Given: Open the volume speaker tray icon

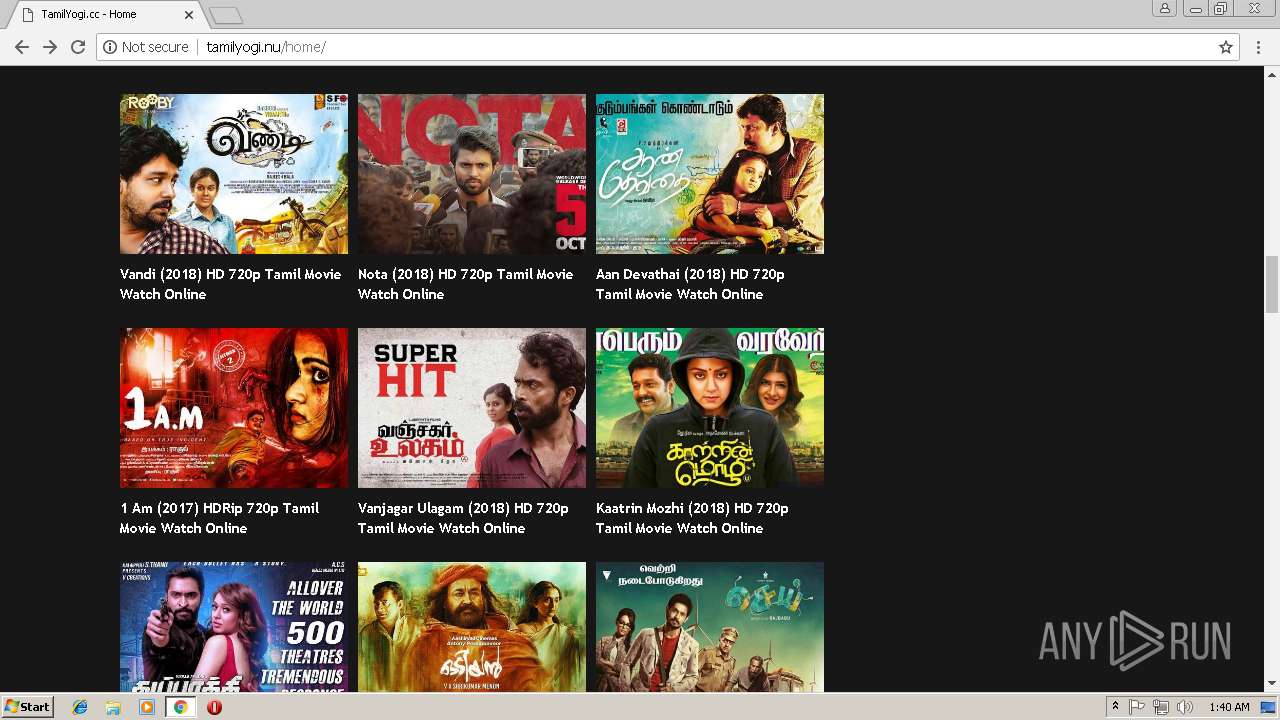Looking at the screenshot, I should (1185, 707).
